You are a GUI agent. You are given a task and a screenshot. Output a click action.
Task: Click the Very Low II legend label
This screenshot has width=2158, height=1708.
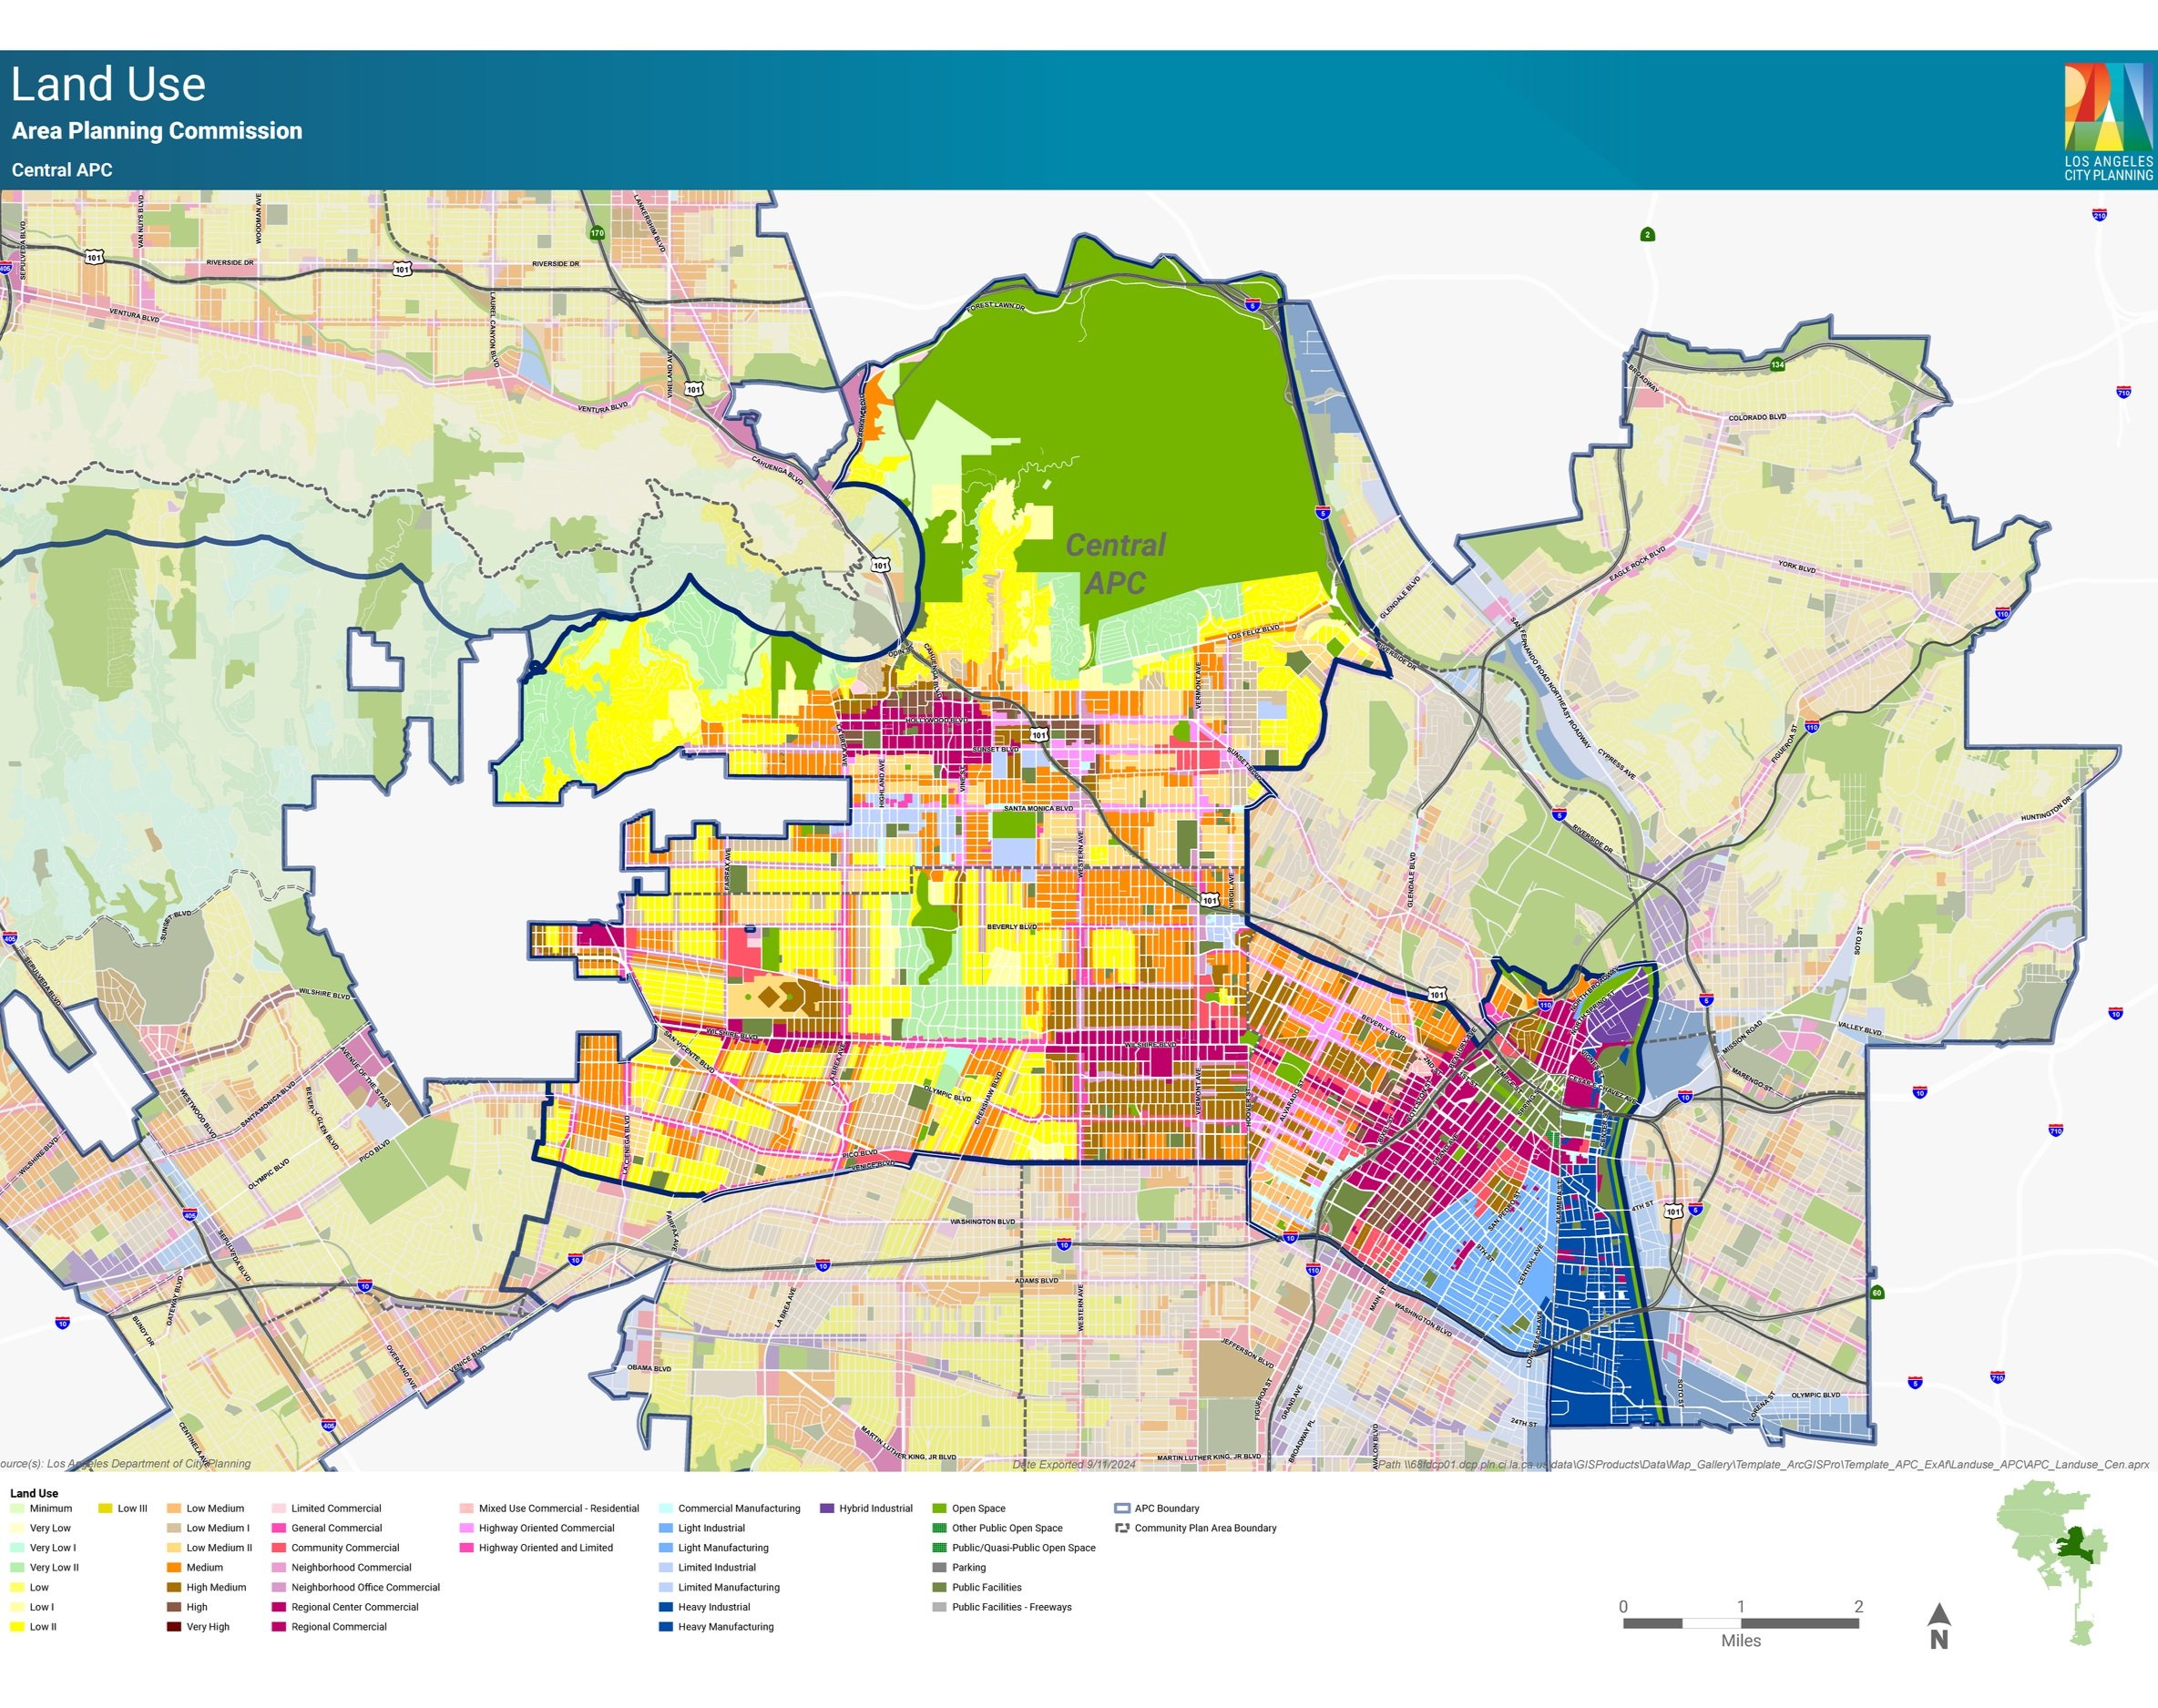54,1567
